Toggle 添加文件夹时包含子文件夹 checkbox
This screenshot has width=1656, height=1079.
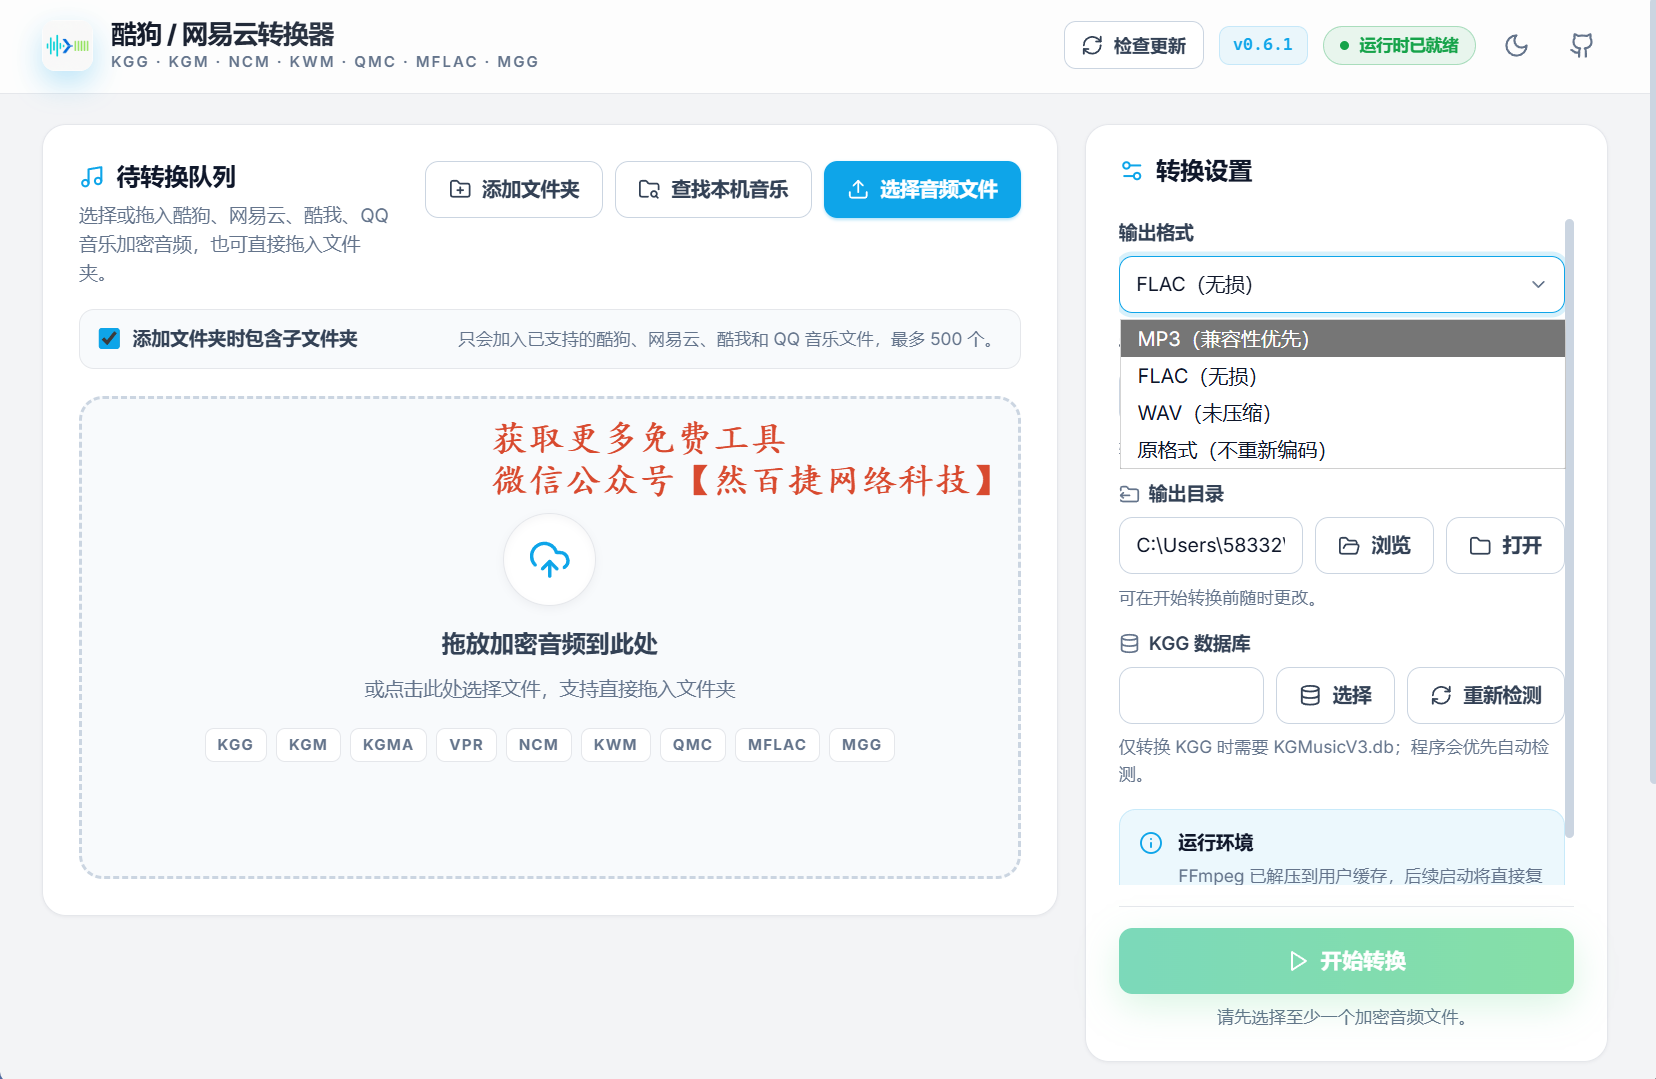110,339
